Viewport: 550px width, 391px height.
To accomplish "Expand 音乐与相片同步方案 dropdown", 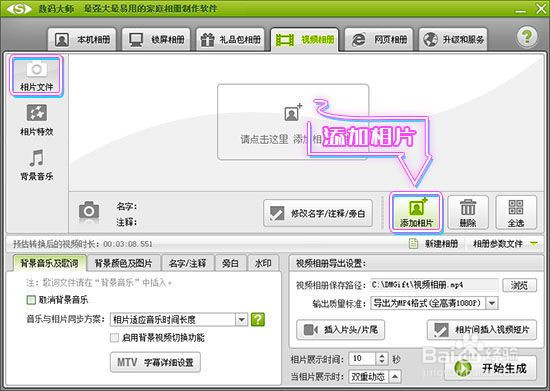I will pyautogui.click(x=241, y=319).
